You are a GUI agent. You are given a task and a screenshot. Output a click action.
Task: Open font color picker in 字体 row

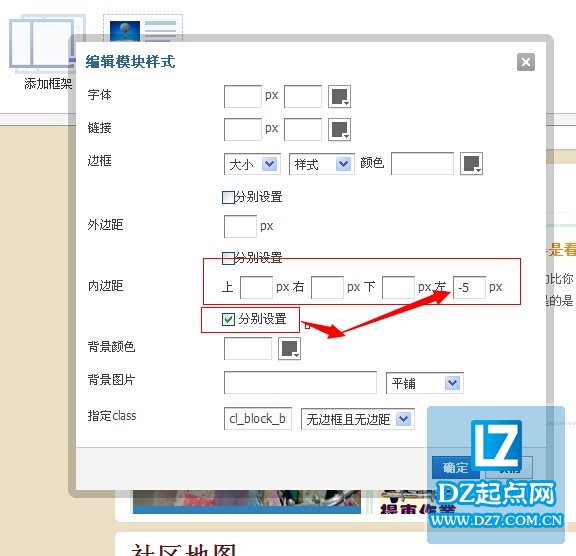(x=339, y=97)
